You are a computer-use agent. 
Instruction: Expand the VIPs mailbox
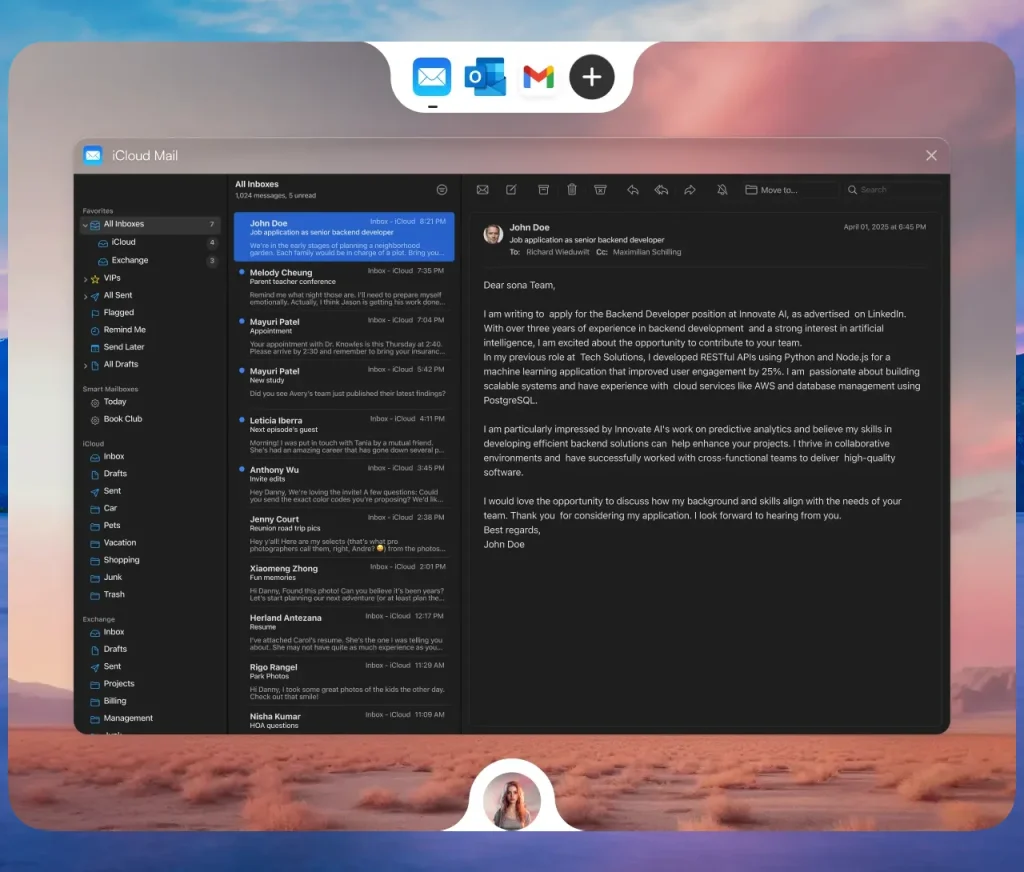click(x=85, y=279)
